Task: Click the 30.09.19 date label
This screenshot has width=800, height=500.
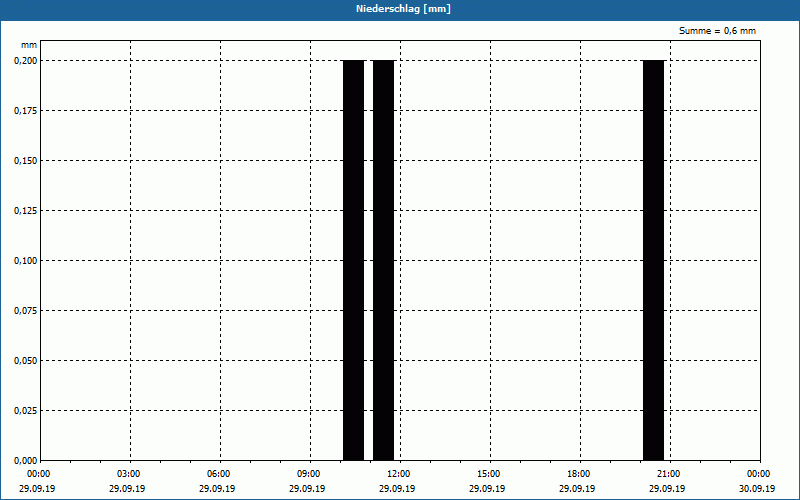Action: point(757,489)
